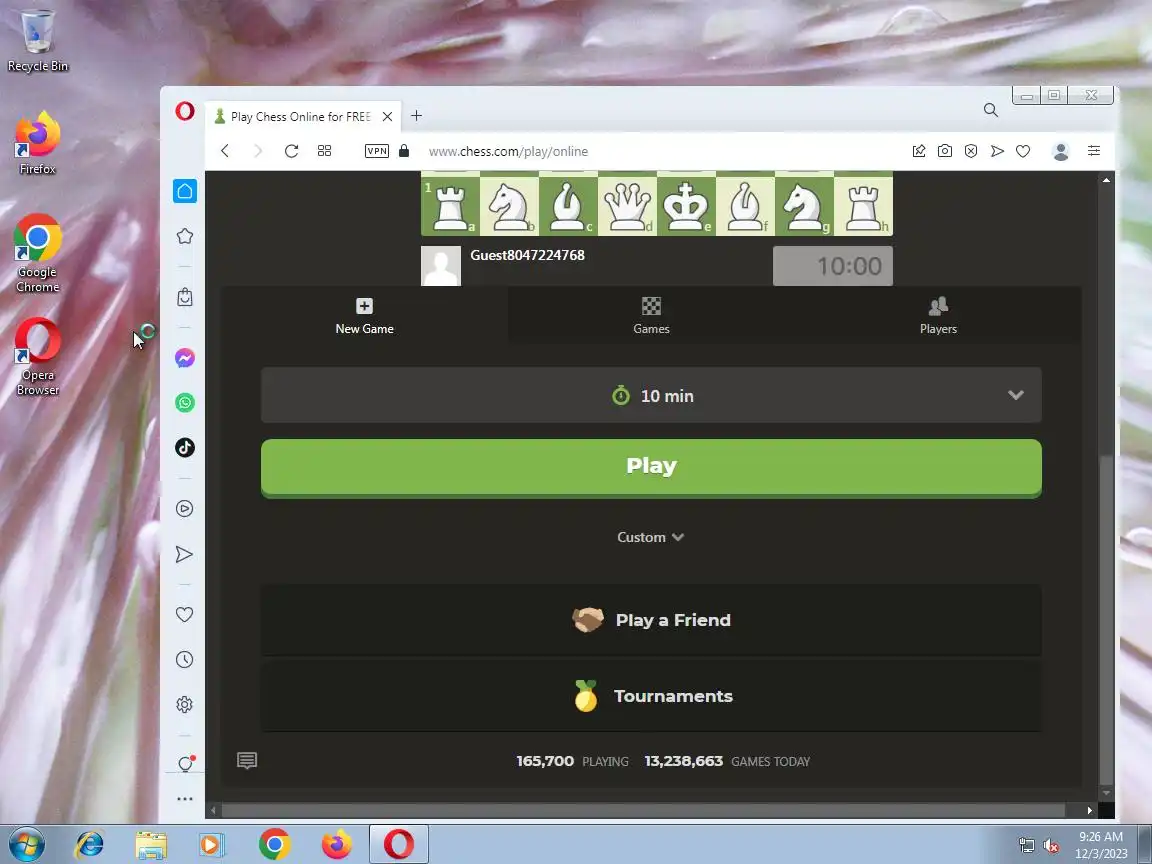The width and height of the screenshot is (1152, 864).
Task: Open TikTok in the sidebar
Action: pyautogui.click(x=185, y=447)
